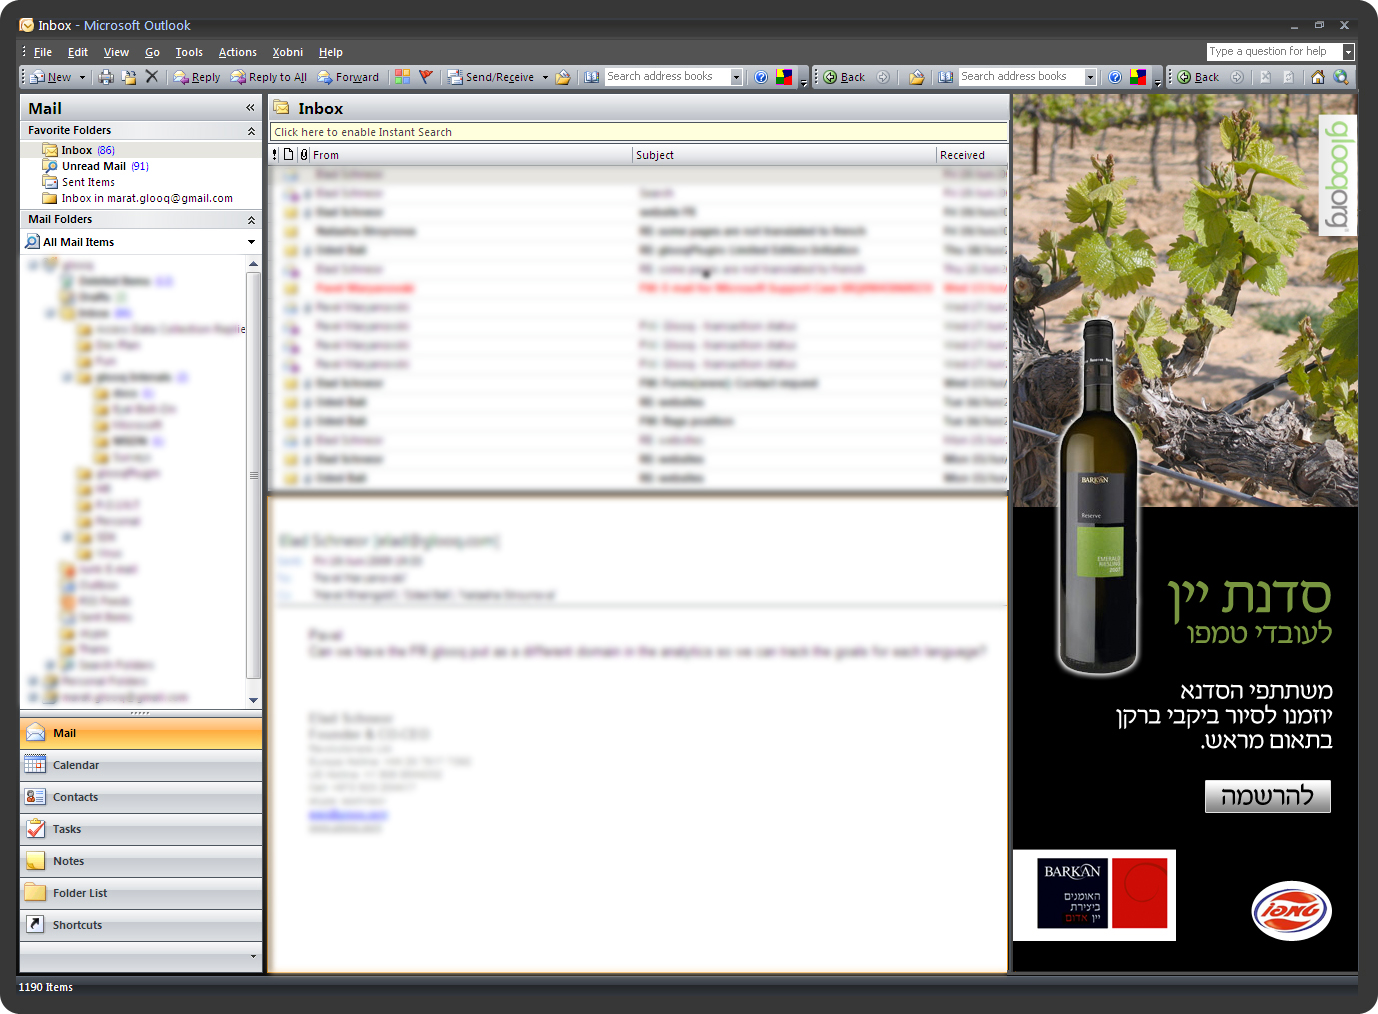1378x1014 pixels.
Task: Open the Categorize color squares icon
Action: pyautogui.click(x=402, y=77)
